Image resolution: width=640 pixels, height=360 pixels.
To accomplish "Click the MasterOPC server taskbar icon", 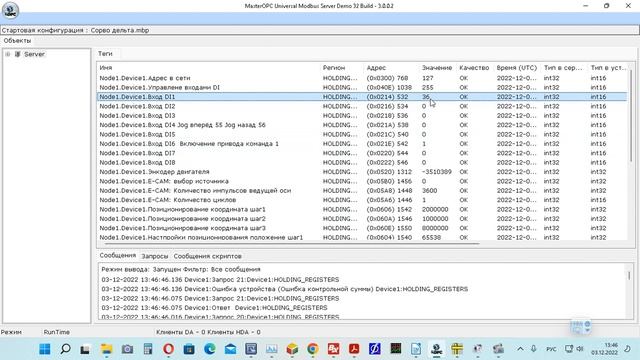I will 436,349.
